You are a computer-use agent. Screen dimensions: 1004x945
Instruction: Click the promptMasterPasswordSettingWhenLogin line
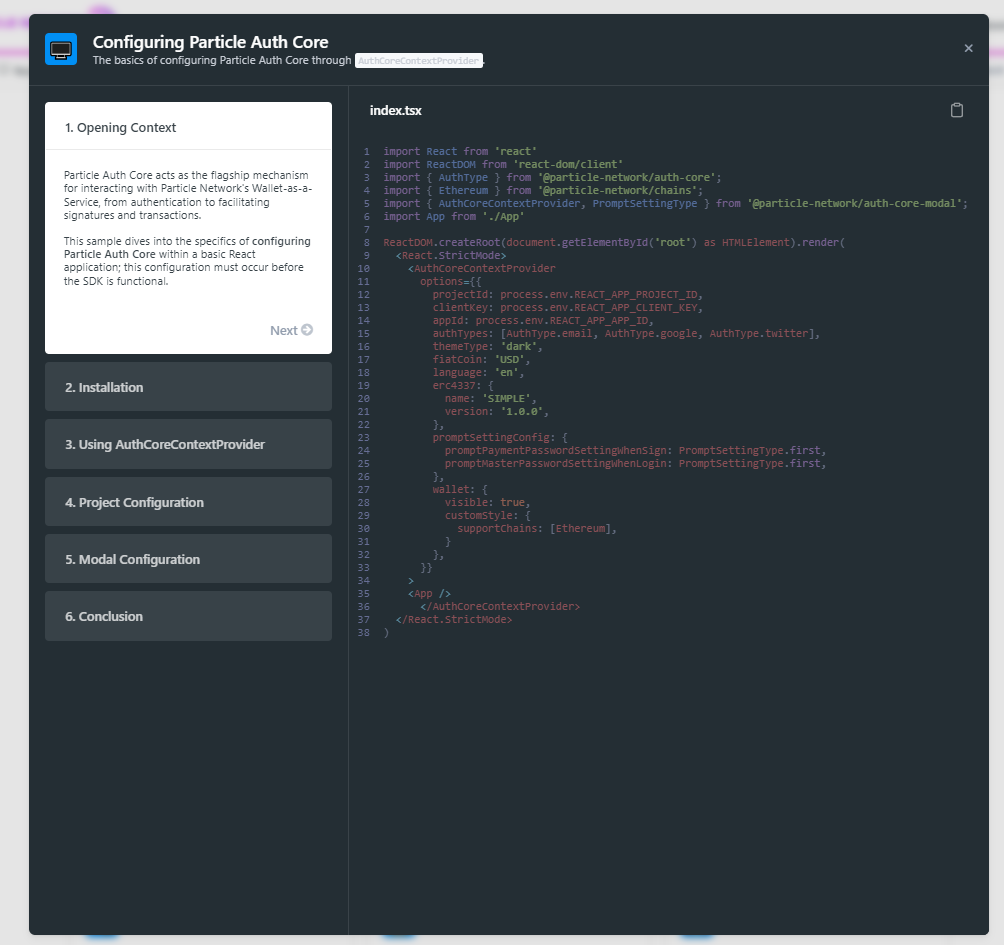[635, 463]
